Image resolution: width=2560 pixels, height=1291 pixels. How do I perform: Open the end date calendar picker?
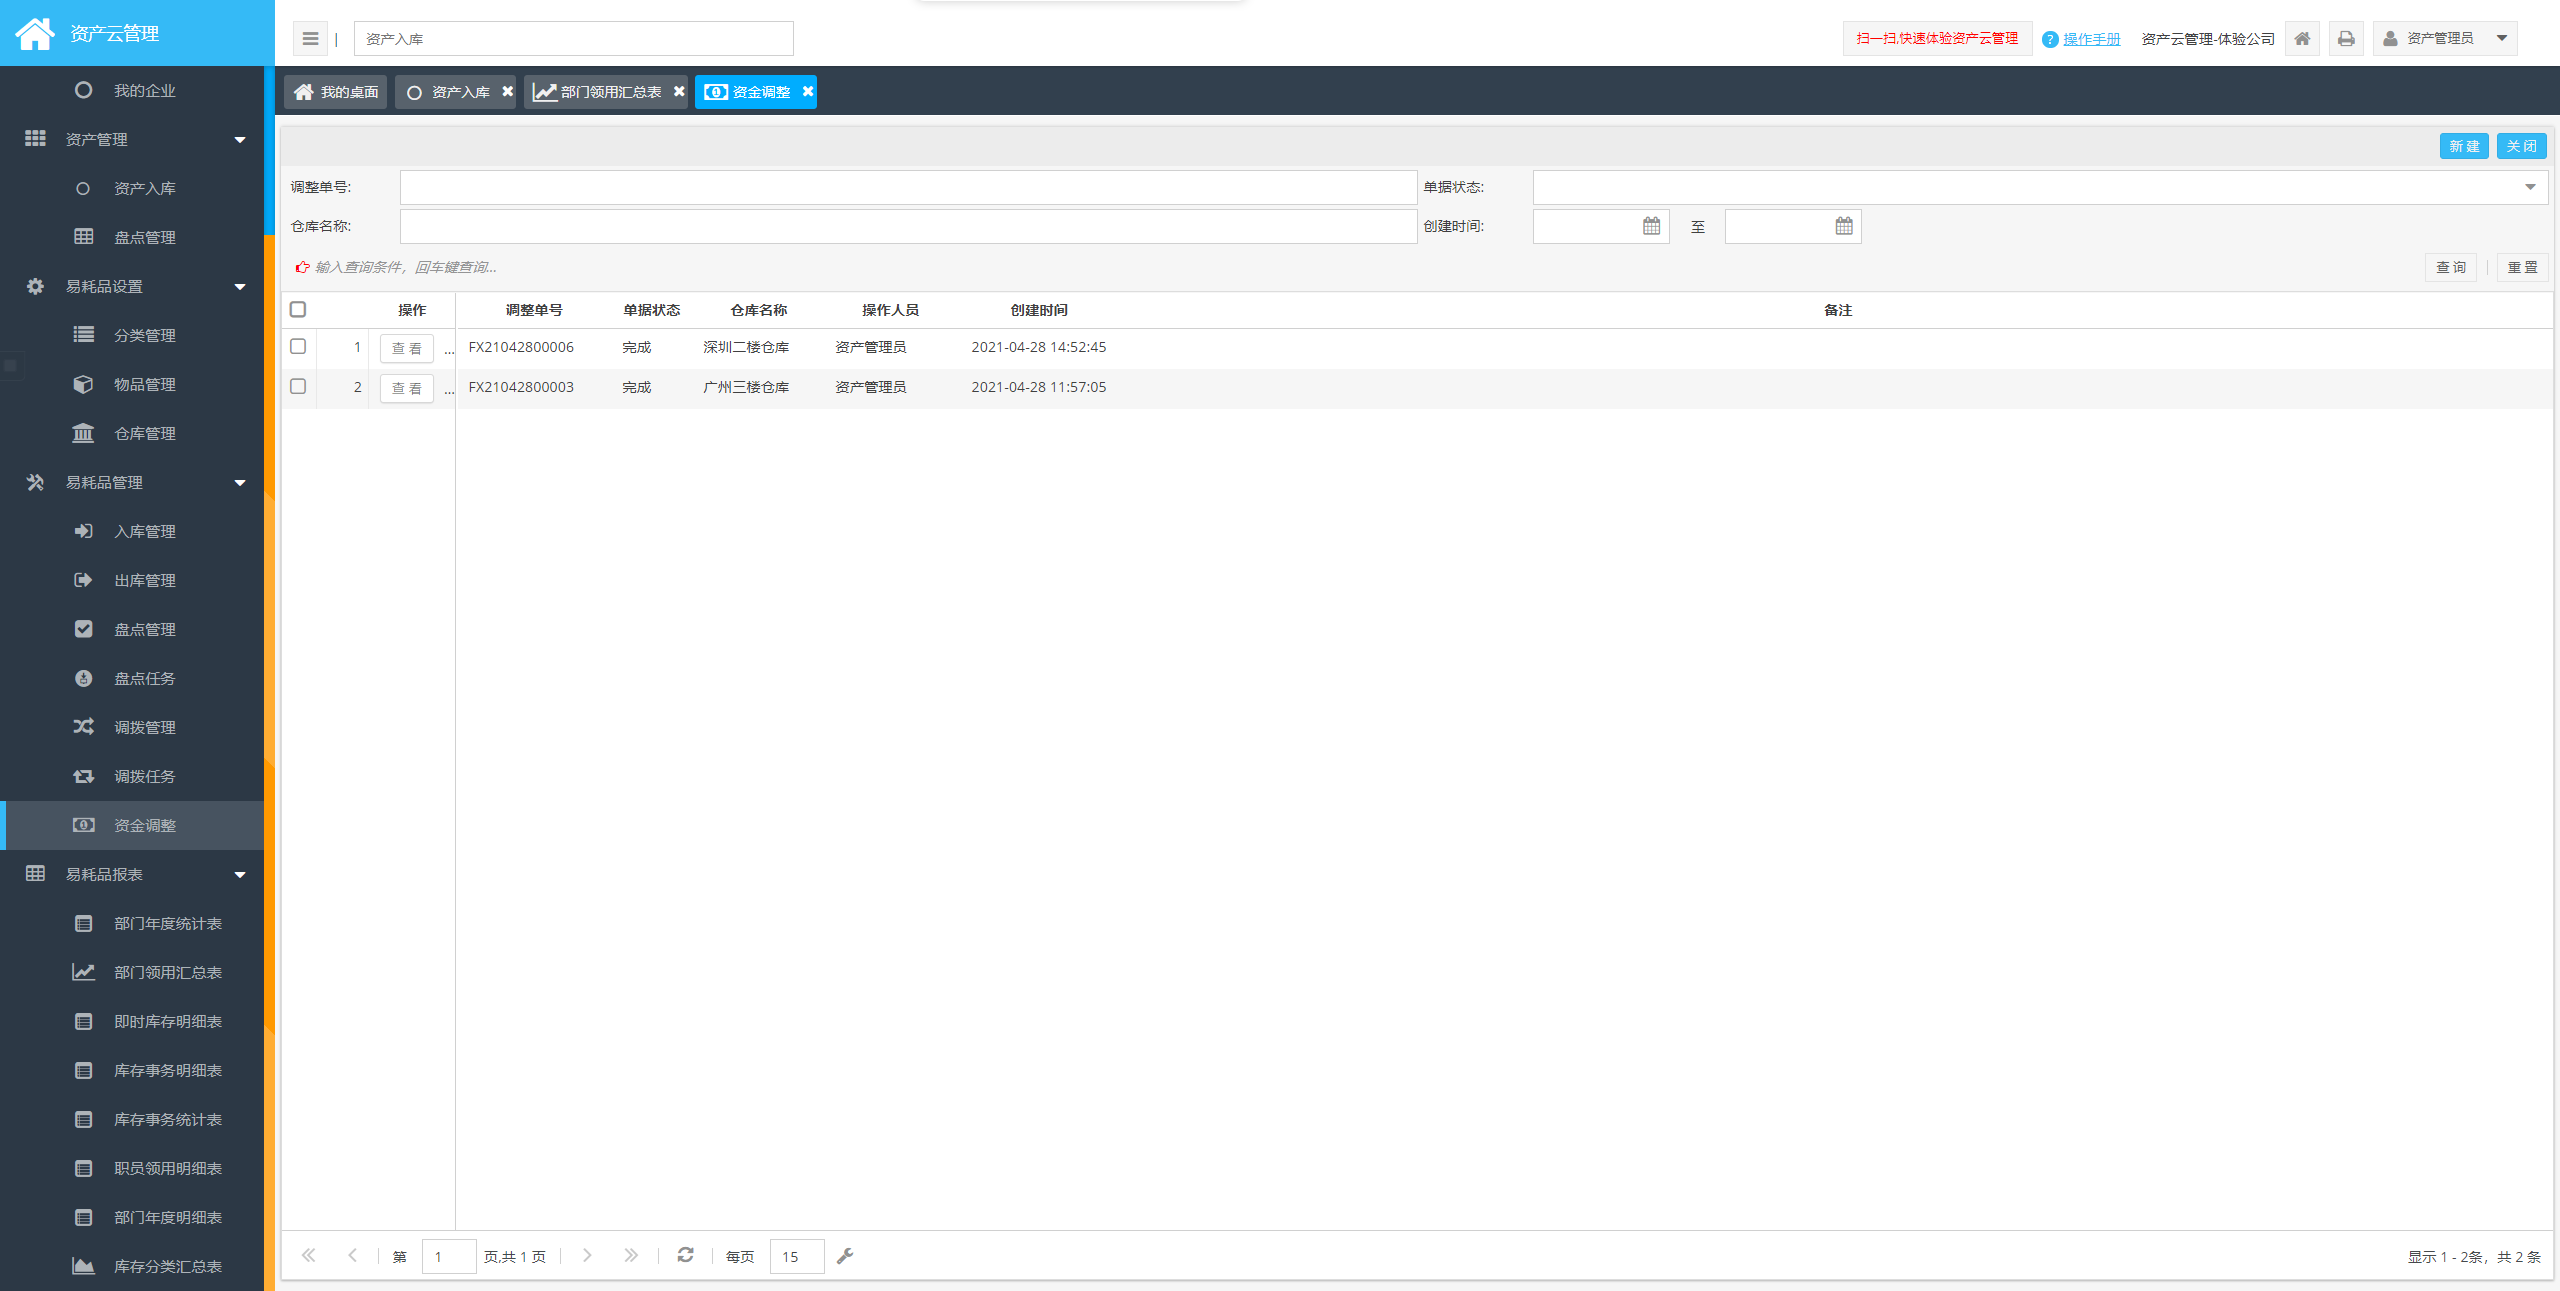[1844, 226]
